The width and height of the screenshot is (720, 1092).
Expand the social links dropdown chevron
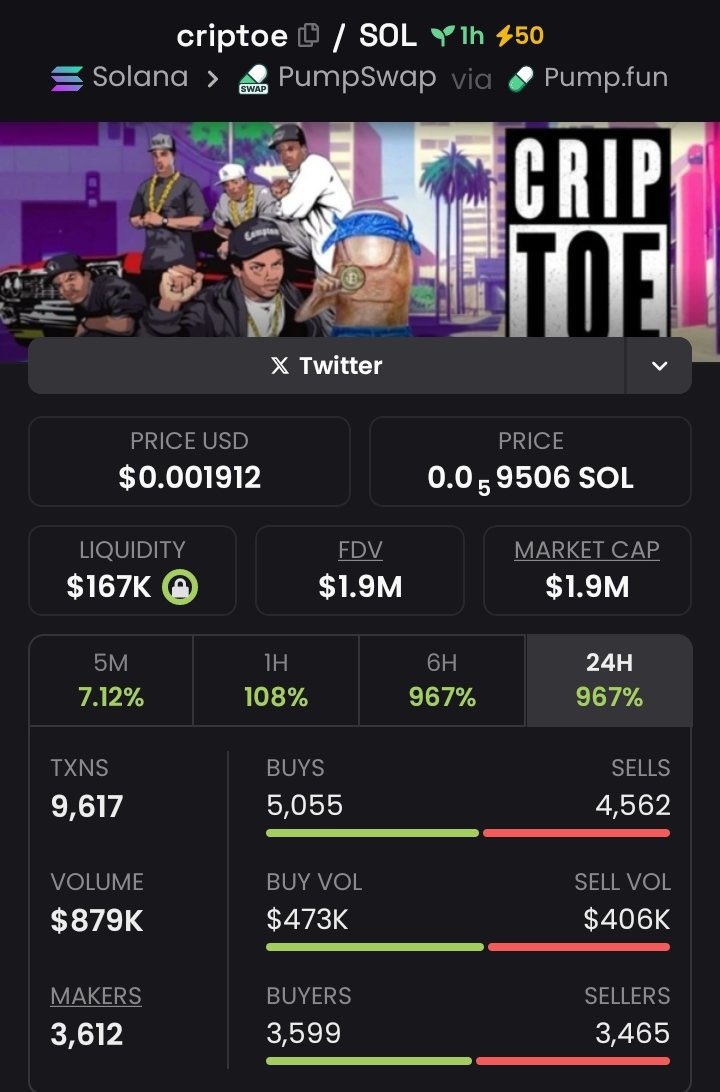(x=659, y=366)
